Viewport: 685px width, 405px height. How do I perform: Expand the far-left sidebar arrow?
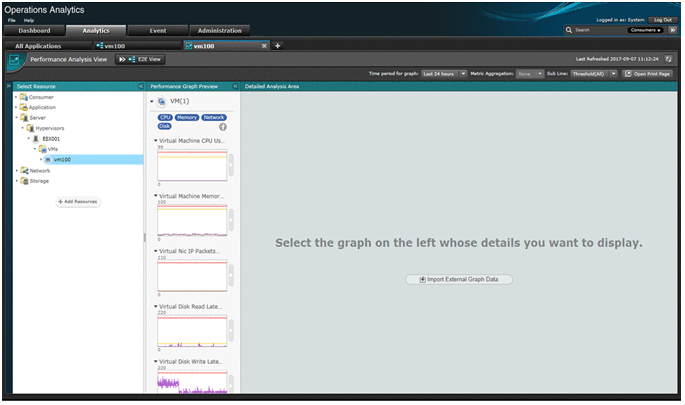(8, 86)
